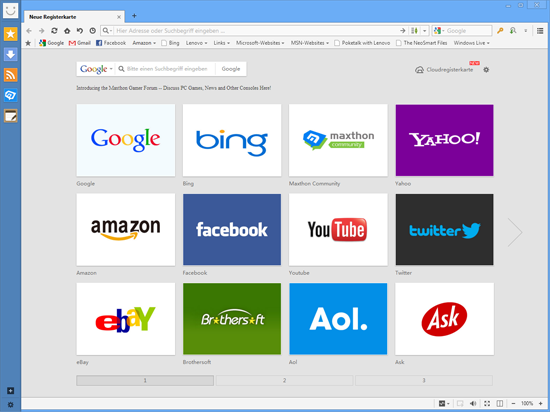550x412 pixels.
Task: Select quick access page 1
Action: [145, 380]
